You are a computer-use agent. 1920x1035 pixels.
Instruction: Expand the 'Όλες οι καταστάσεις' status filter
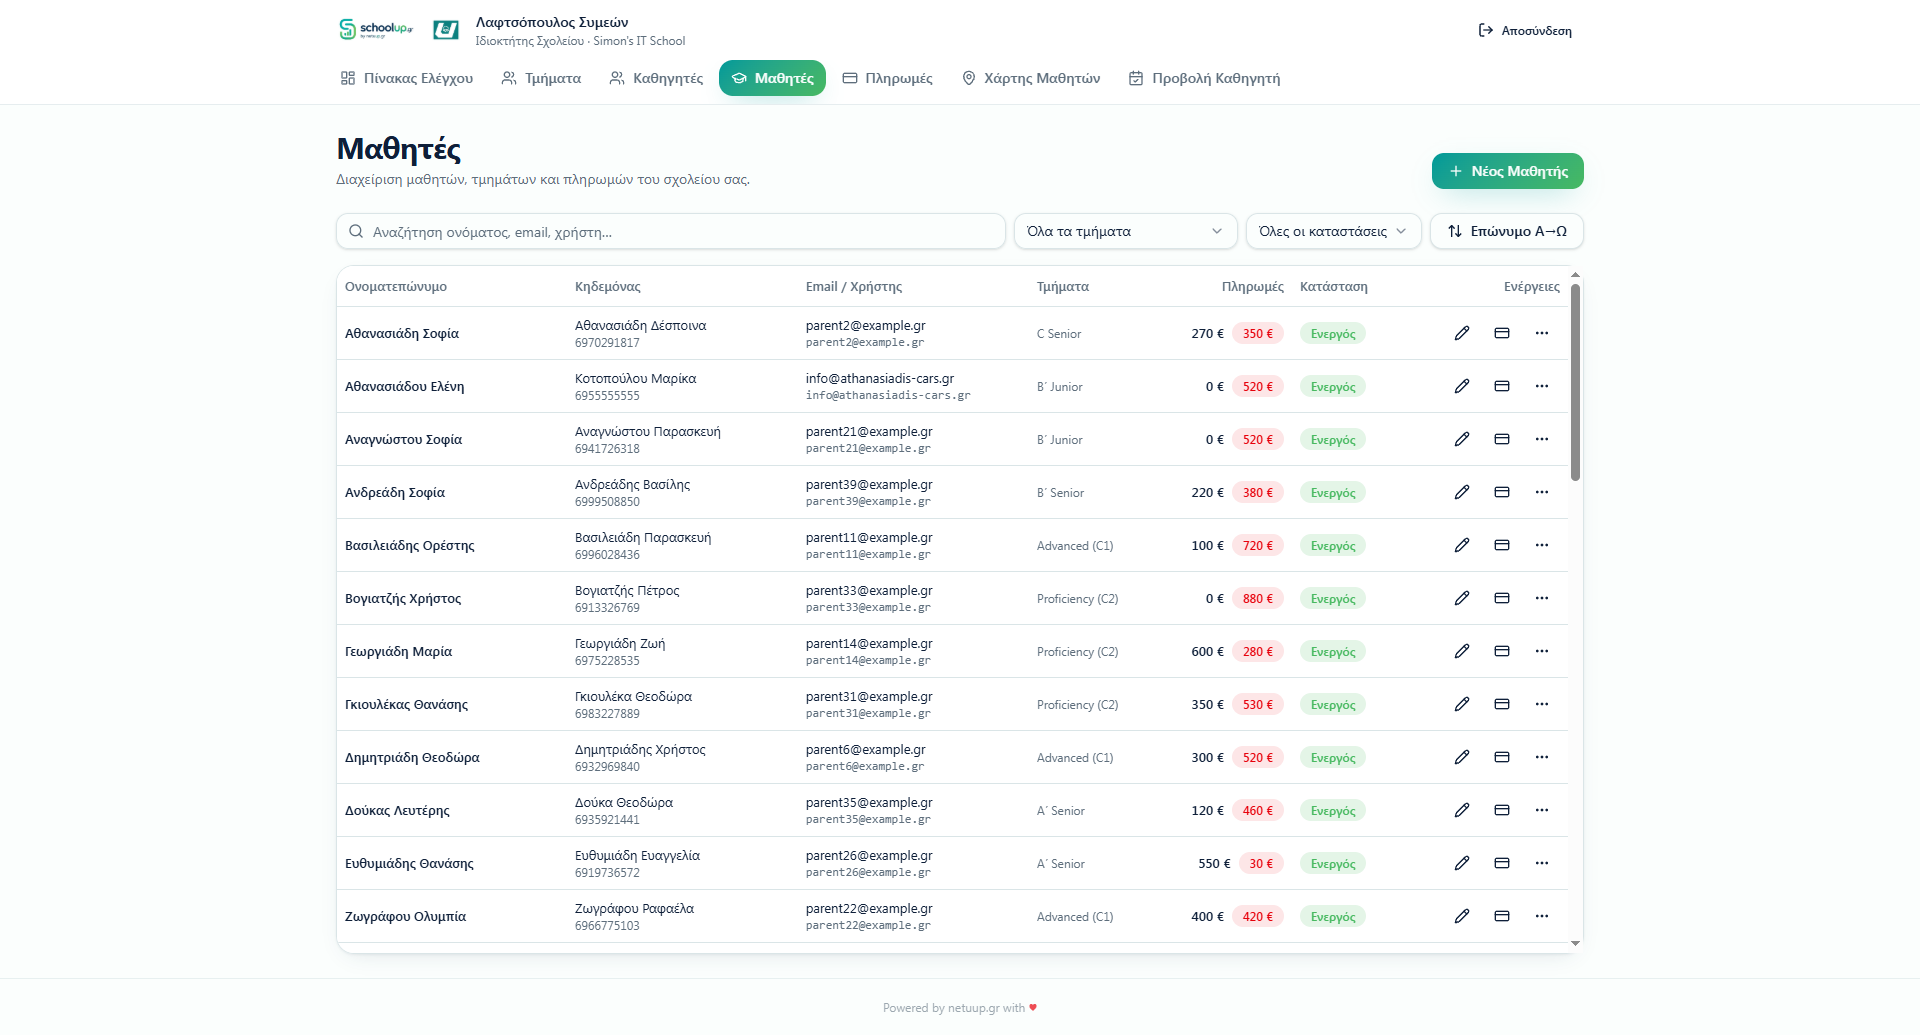tap(1334, 231)
